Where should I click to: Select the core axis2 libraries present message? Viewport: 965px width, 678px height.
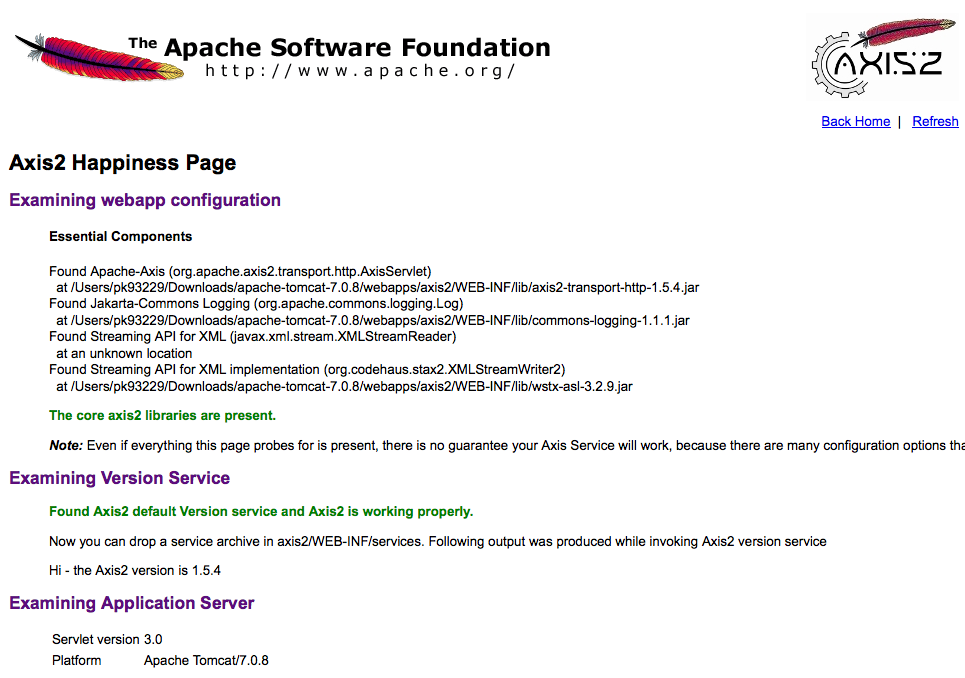pyautogui.click(x=162, y=415)
